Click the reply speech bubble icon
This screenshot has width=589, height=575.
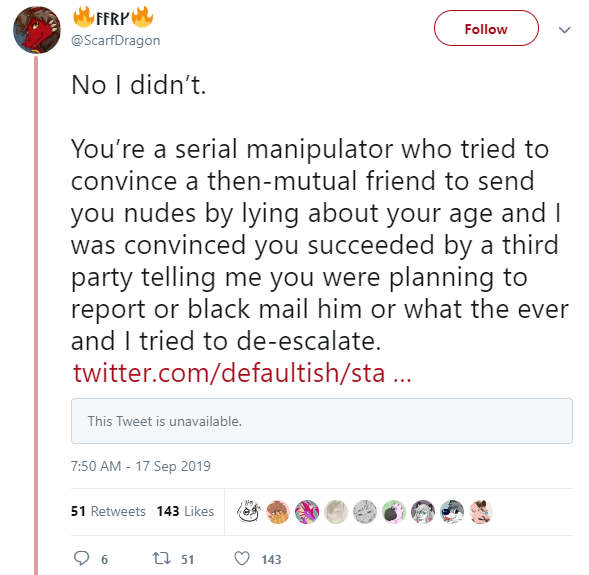pos(82,558)
